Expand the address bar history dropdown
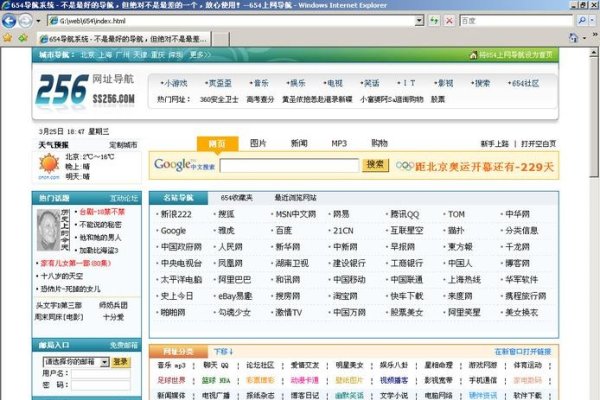The height and width of the screenshot is (400, 600). pos(419,21)
